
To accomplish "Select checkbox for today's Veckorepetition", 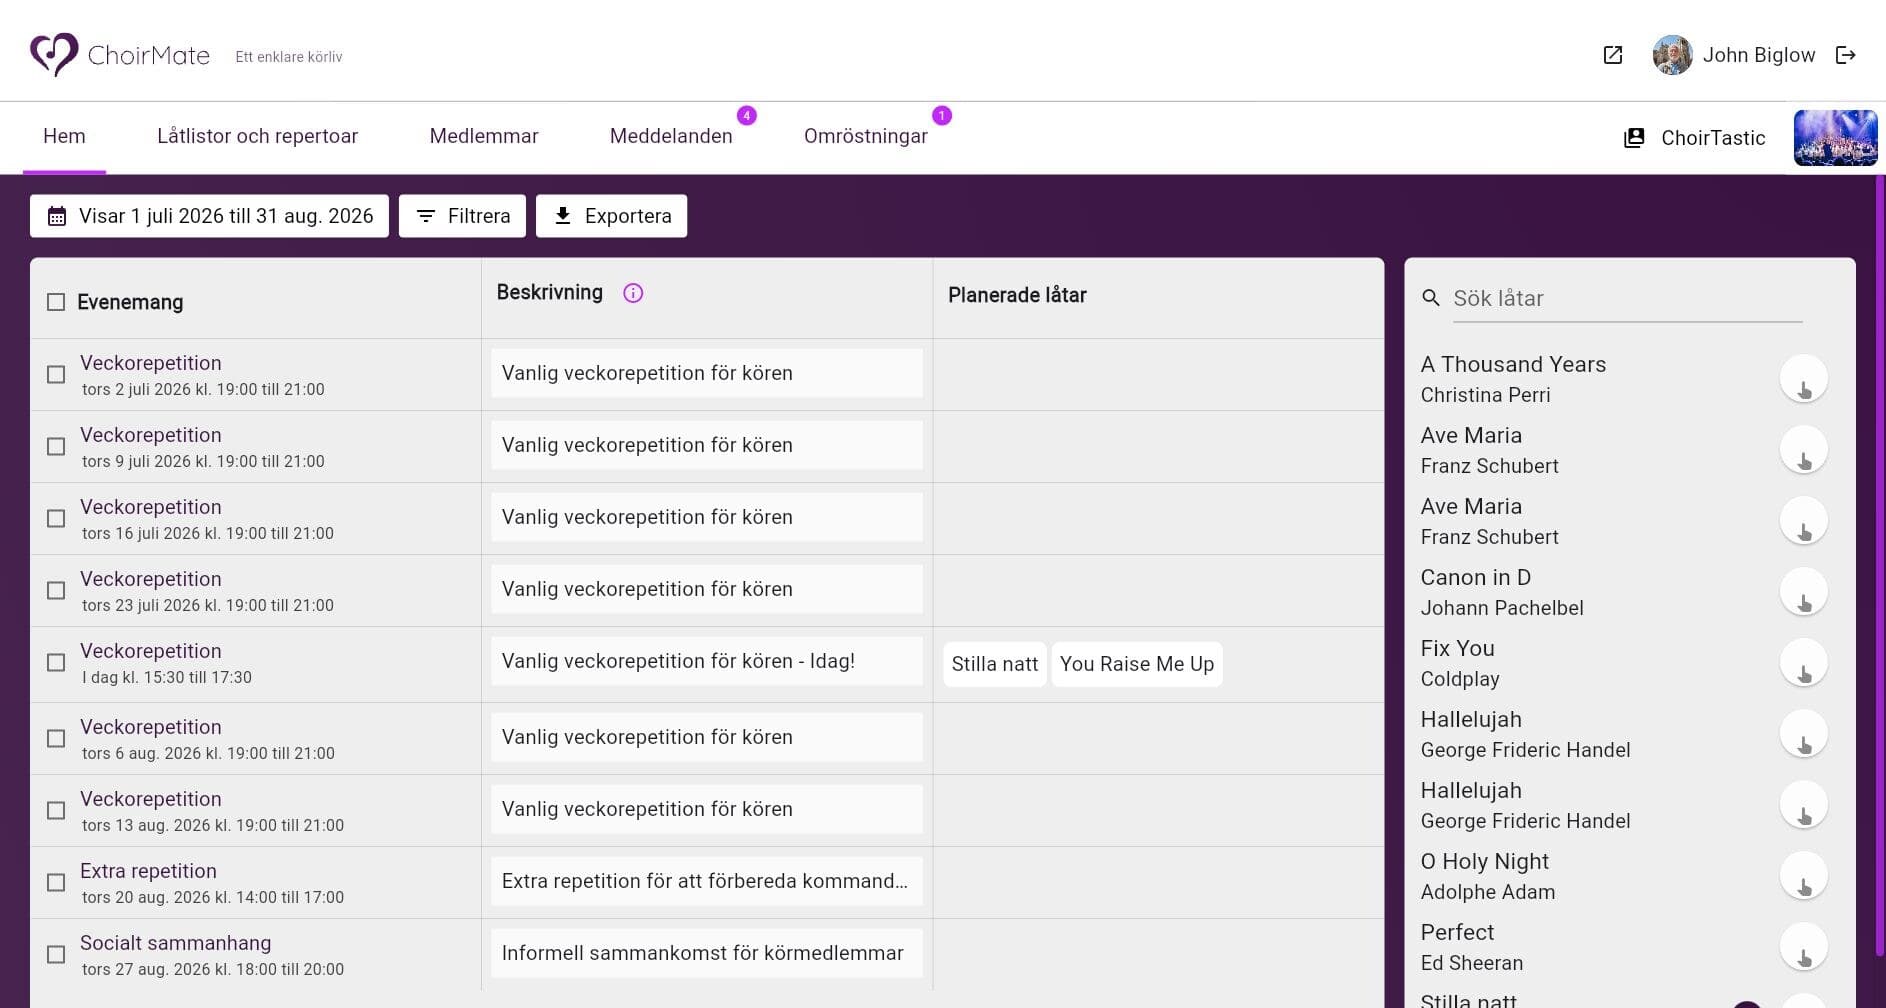I will (x=56, y=662).
